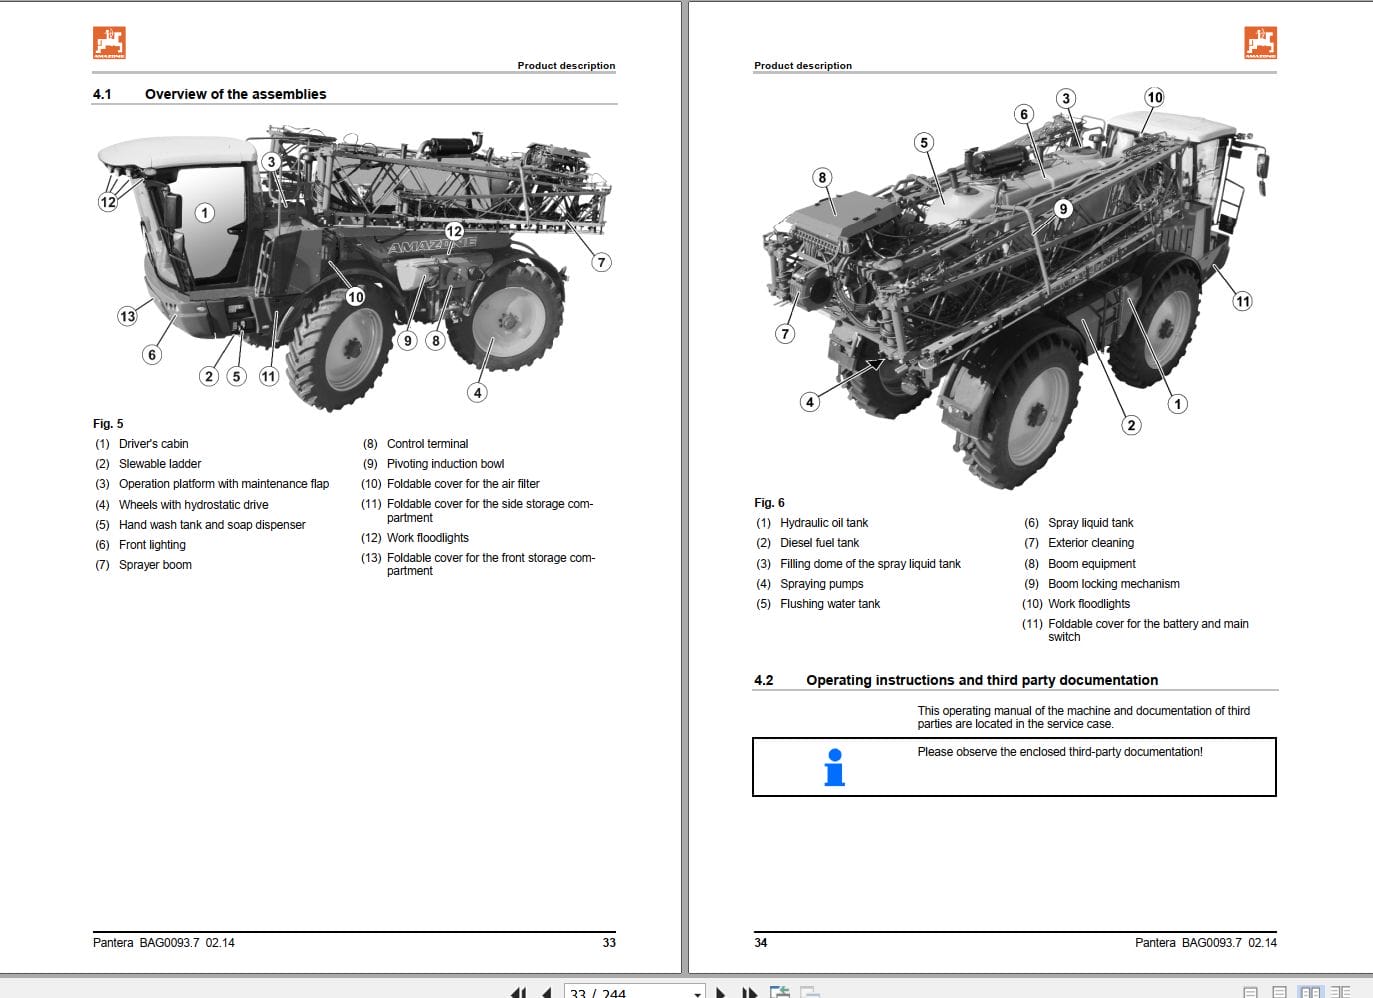Go back one page using the previous arrow

[x=547, y=992]
